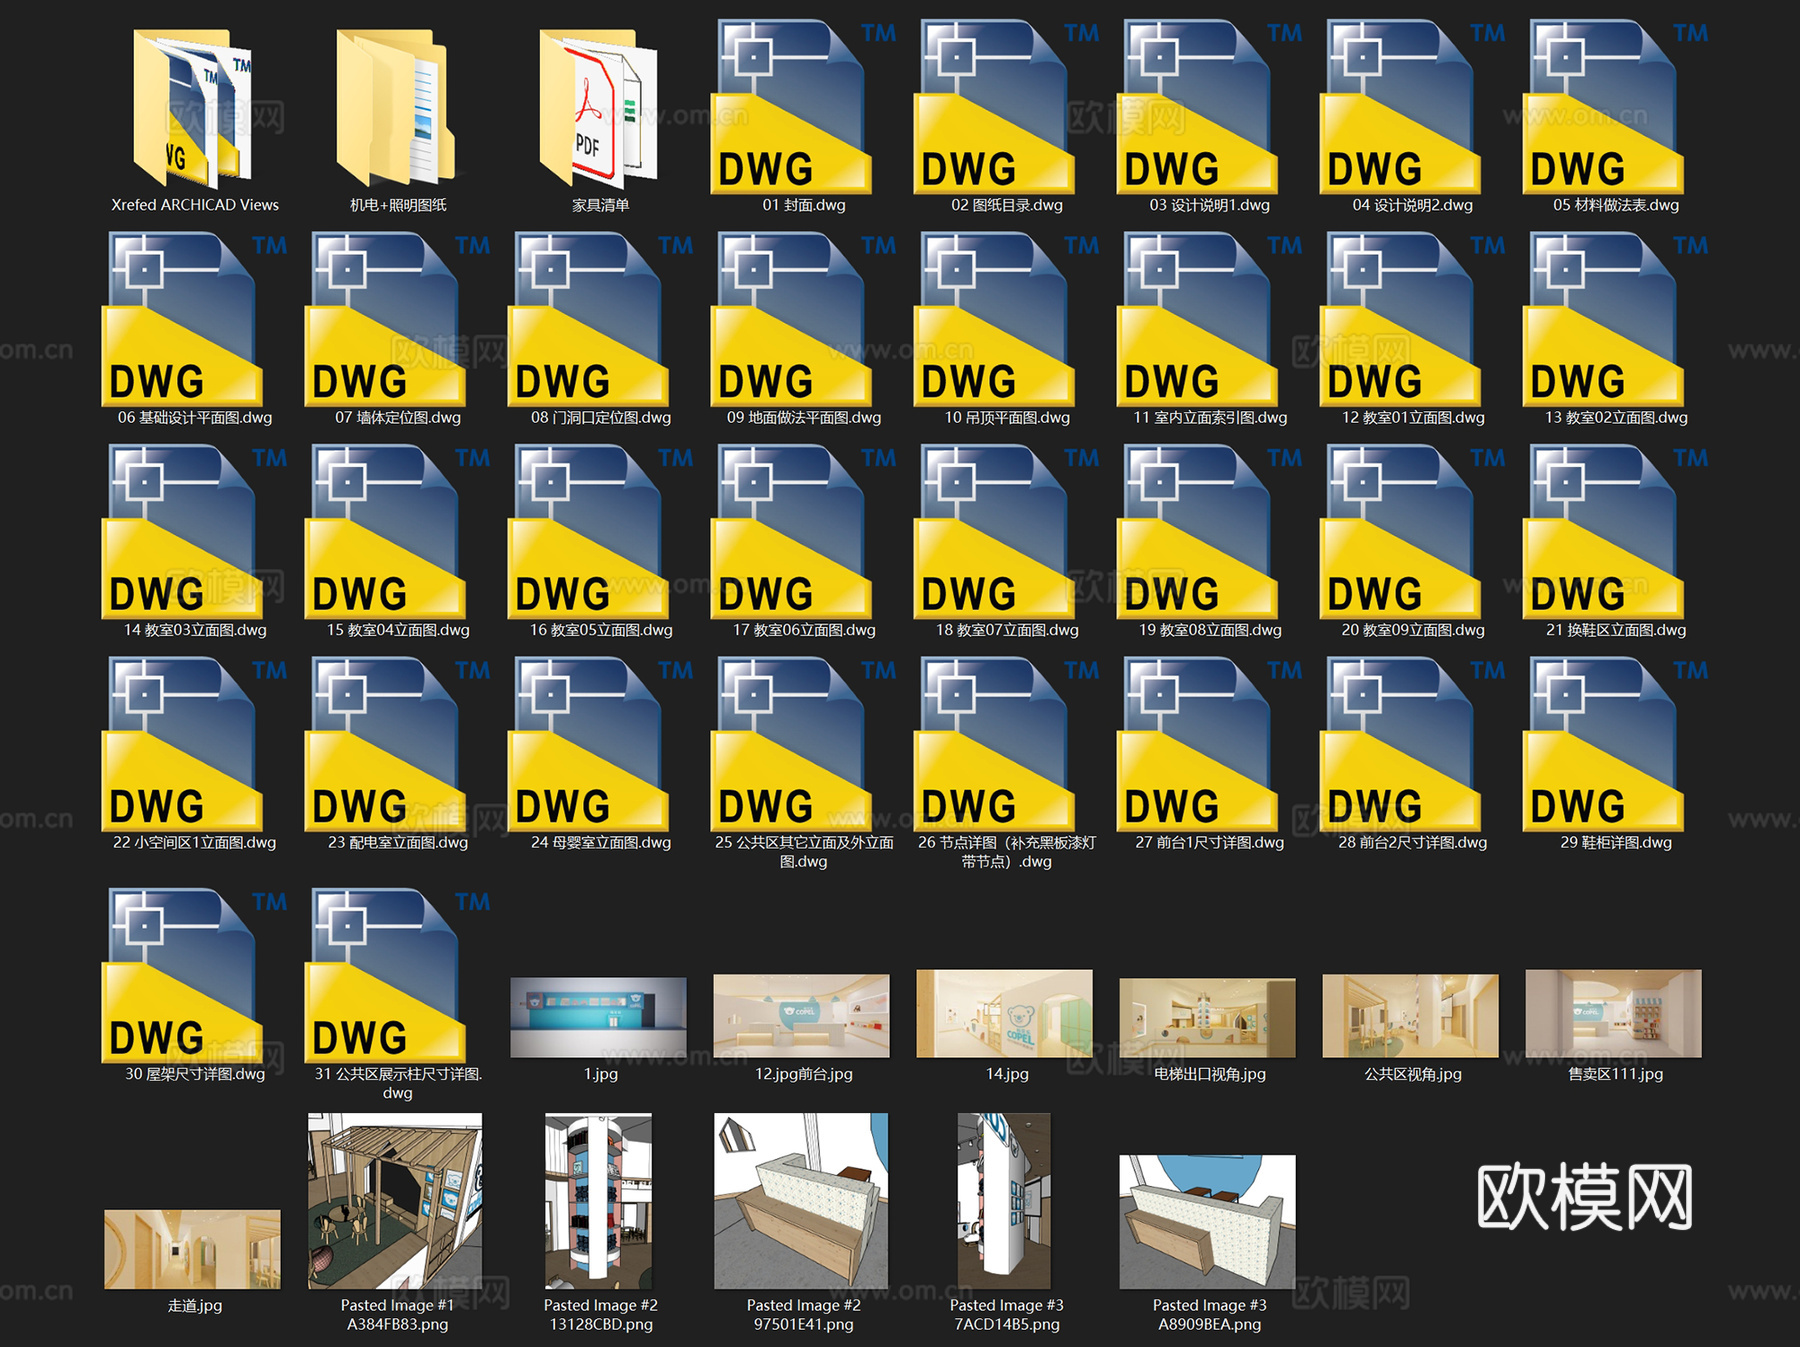The height and width of the screenshot is (1347, 1800).
Task: Open the Xrefed ARCHICAD Views folder
Action: tap(194, 108)
